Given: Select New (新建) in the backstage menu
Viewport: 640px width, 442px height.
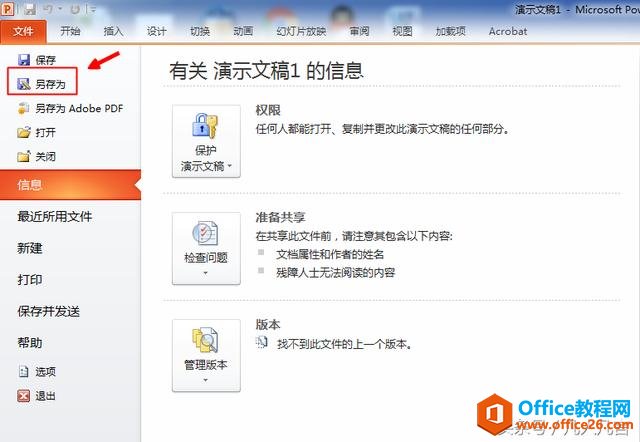Looking at the screenshot, I should pyautogui.click(x=29, y=248).
